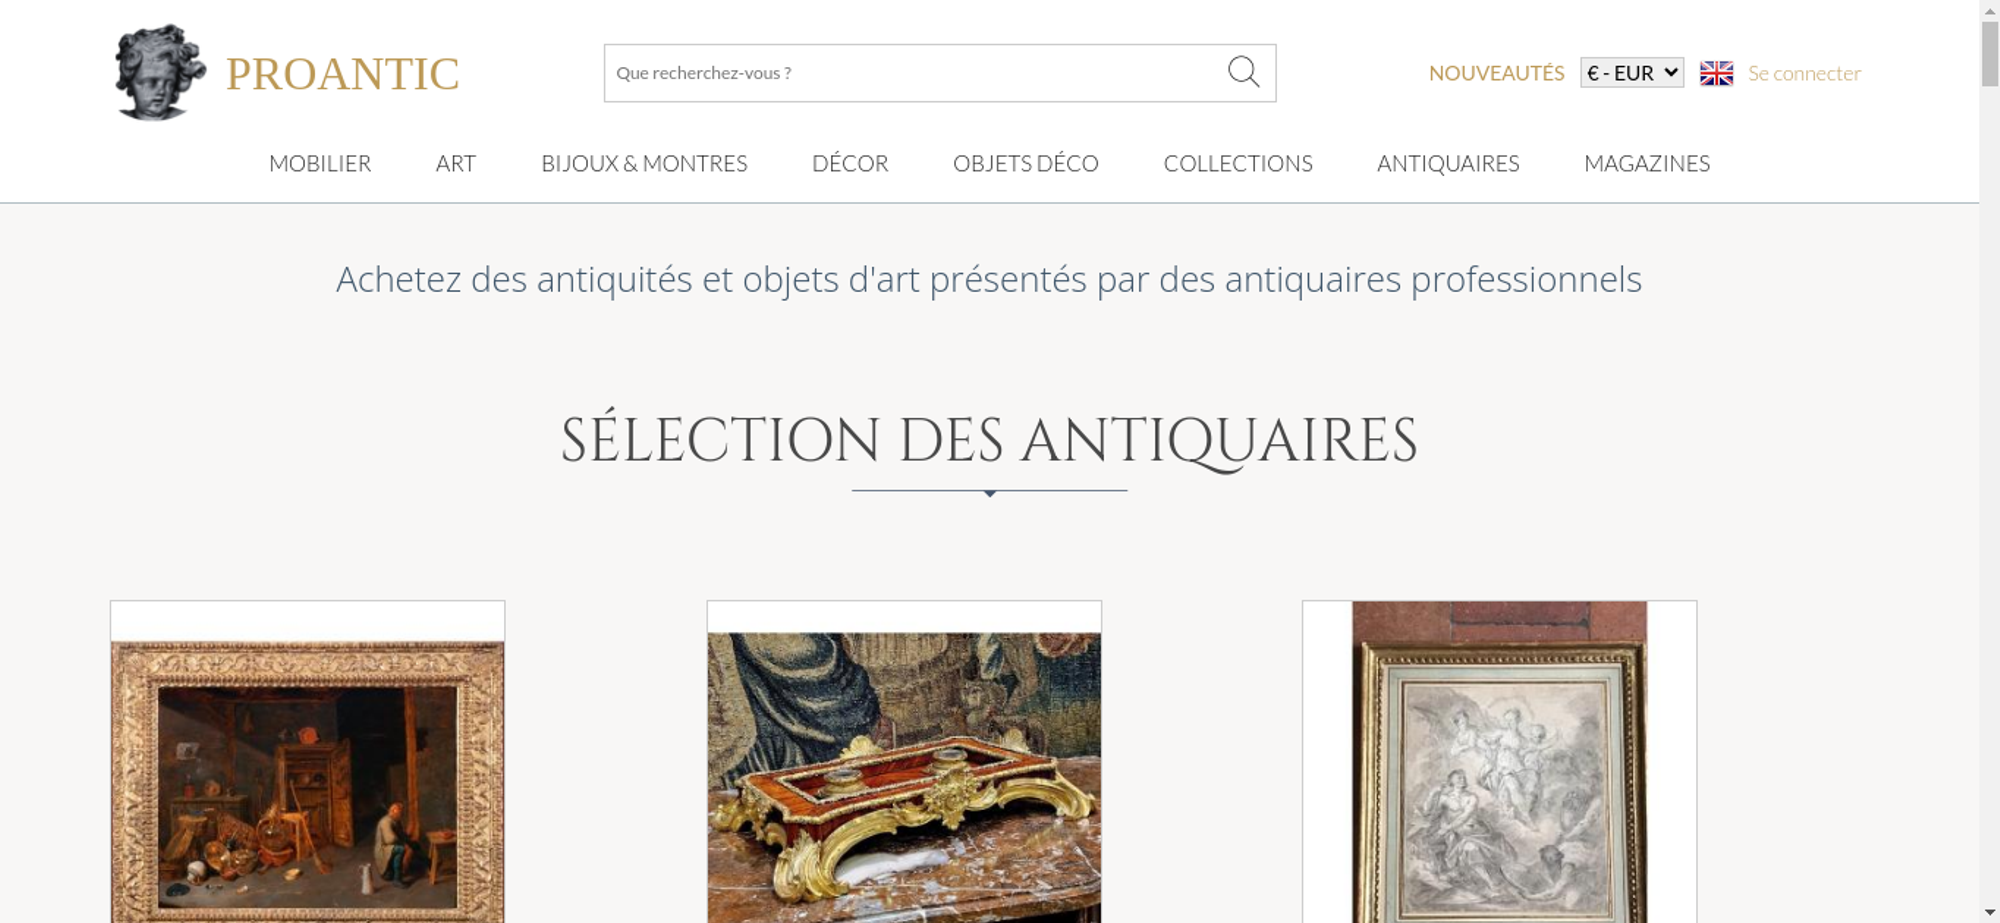Image resolution: width=2000 pixels, height=923 pixels.
Task: Open the Magazines menu
Action: (1647, 164)
